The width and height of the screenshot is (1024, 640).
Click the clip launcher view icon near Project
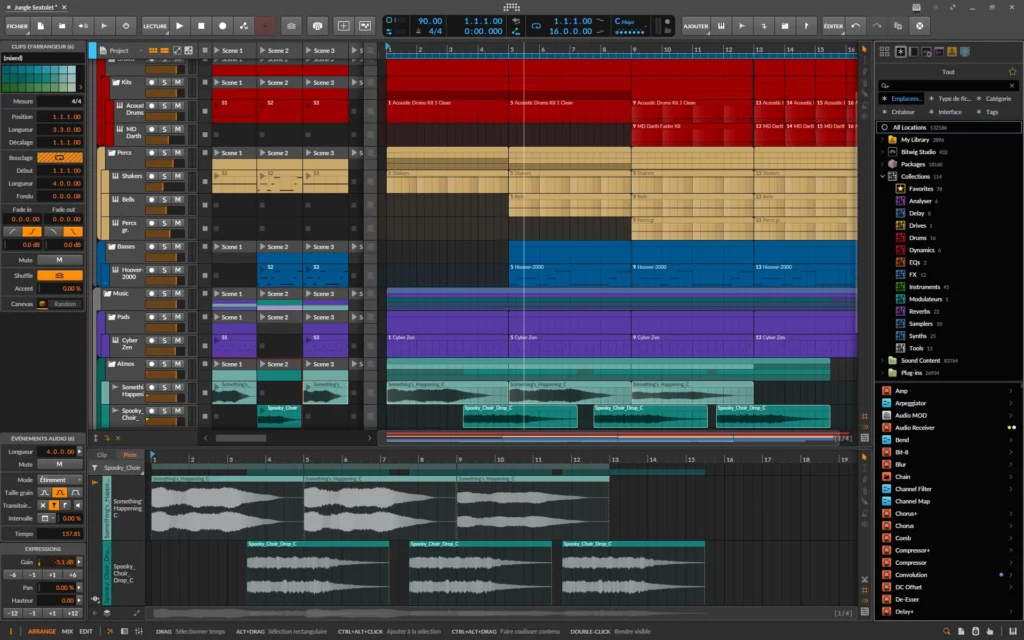[153, 50]
